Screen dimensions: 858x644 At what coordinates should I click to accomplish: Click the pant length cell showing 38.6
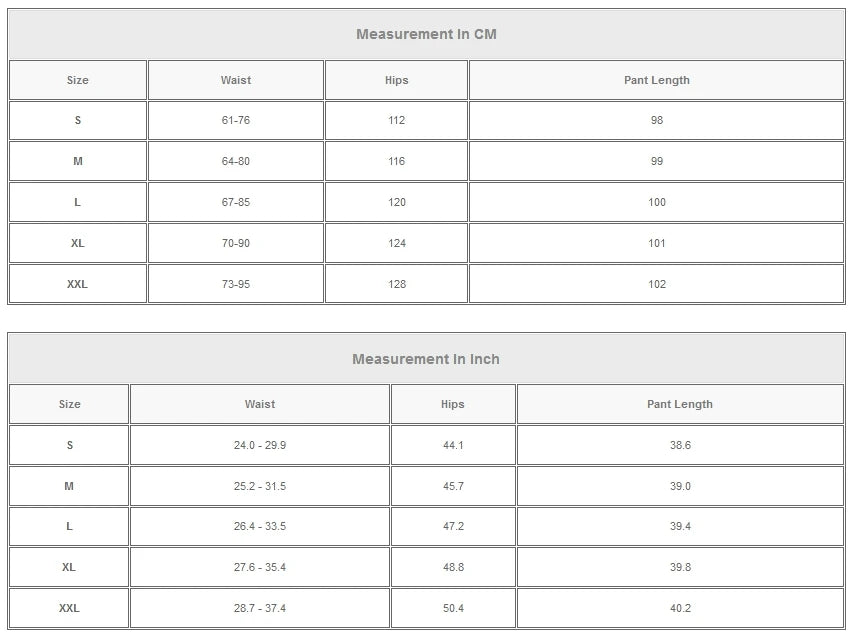coord(680,445)
